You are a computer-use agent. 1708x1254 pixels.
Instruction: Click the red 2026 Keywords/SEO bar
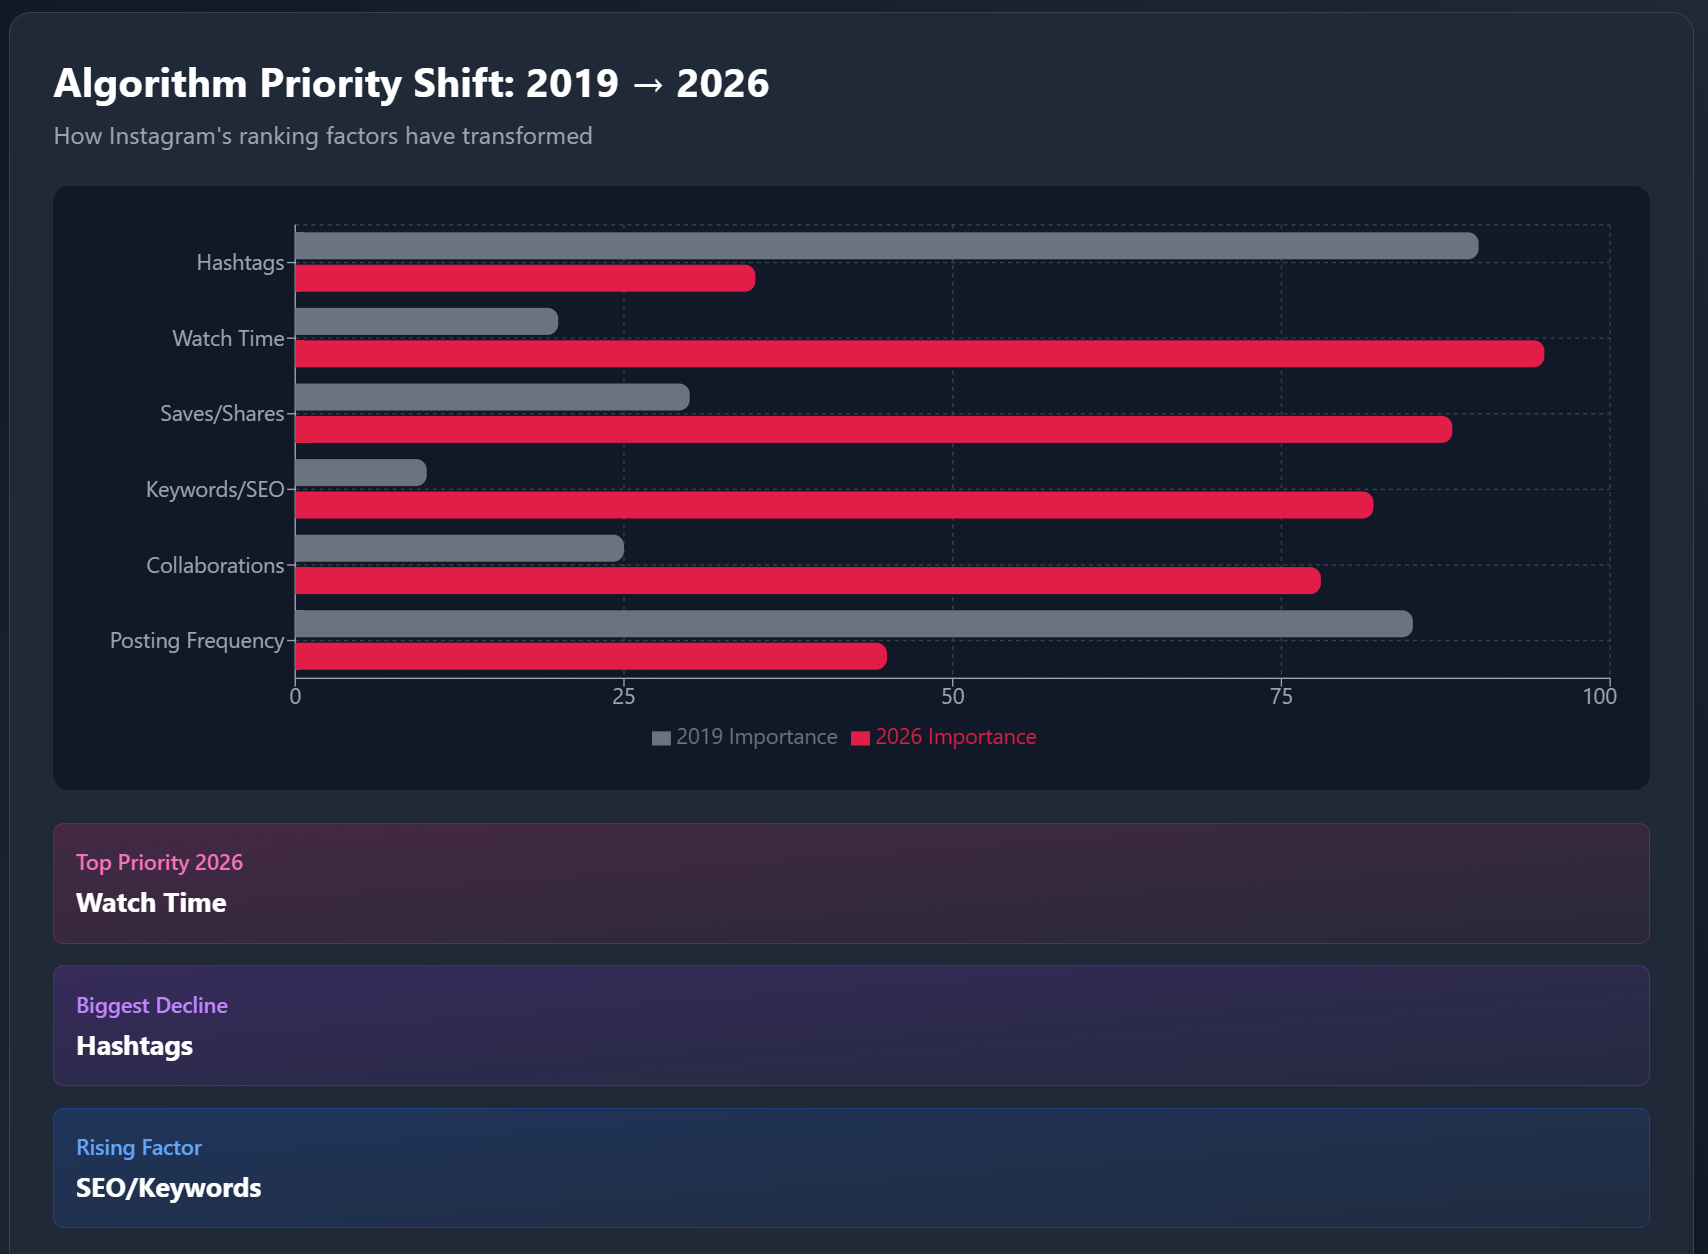[834, 505]
